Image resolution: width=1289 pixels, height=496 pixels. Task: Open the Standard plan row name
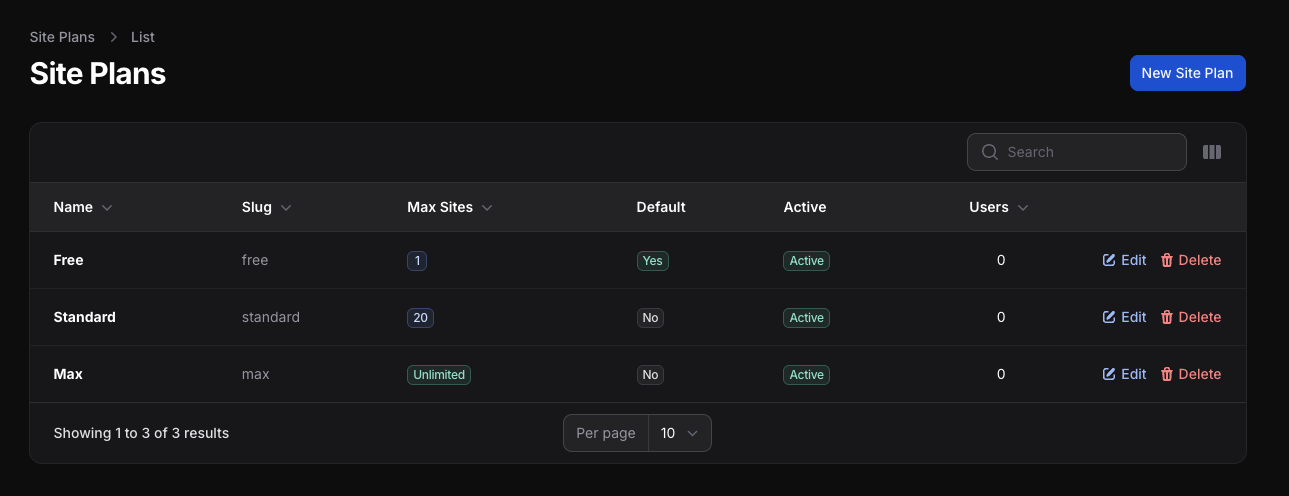[x=85, y=317]
